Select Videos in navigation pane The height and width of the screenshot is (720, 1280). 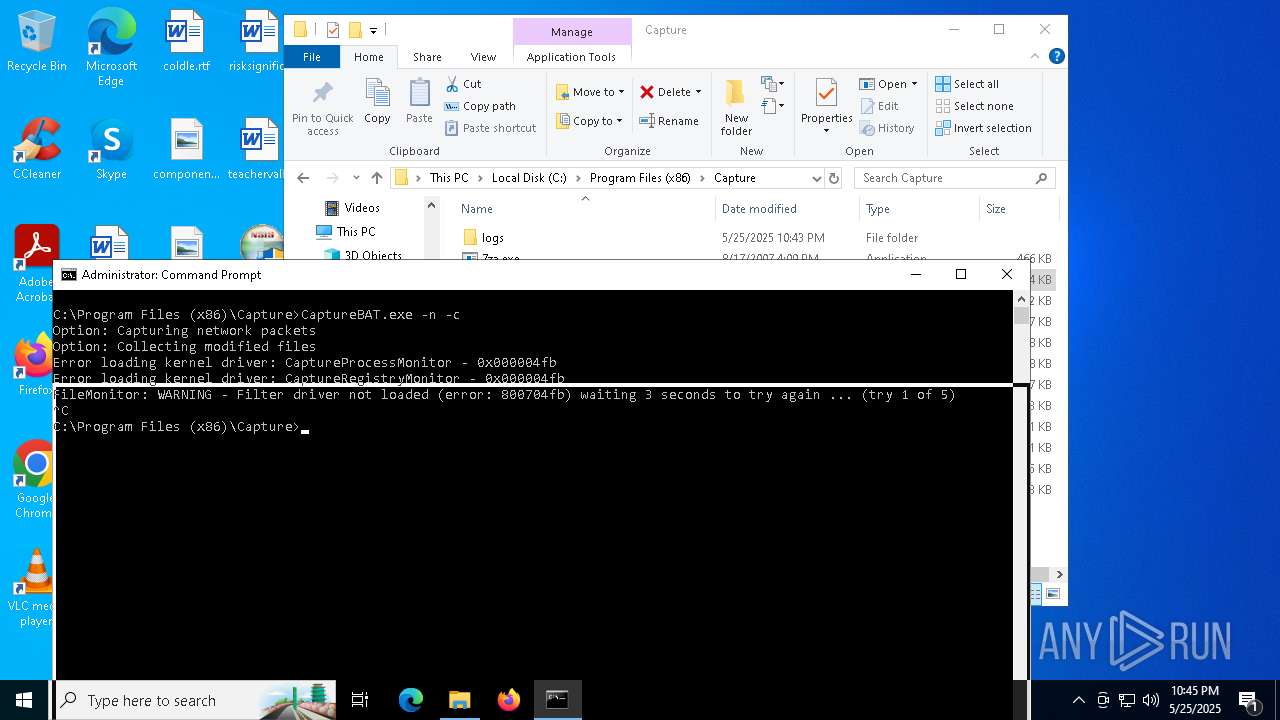[362, 208]
